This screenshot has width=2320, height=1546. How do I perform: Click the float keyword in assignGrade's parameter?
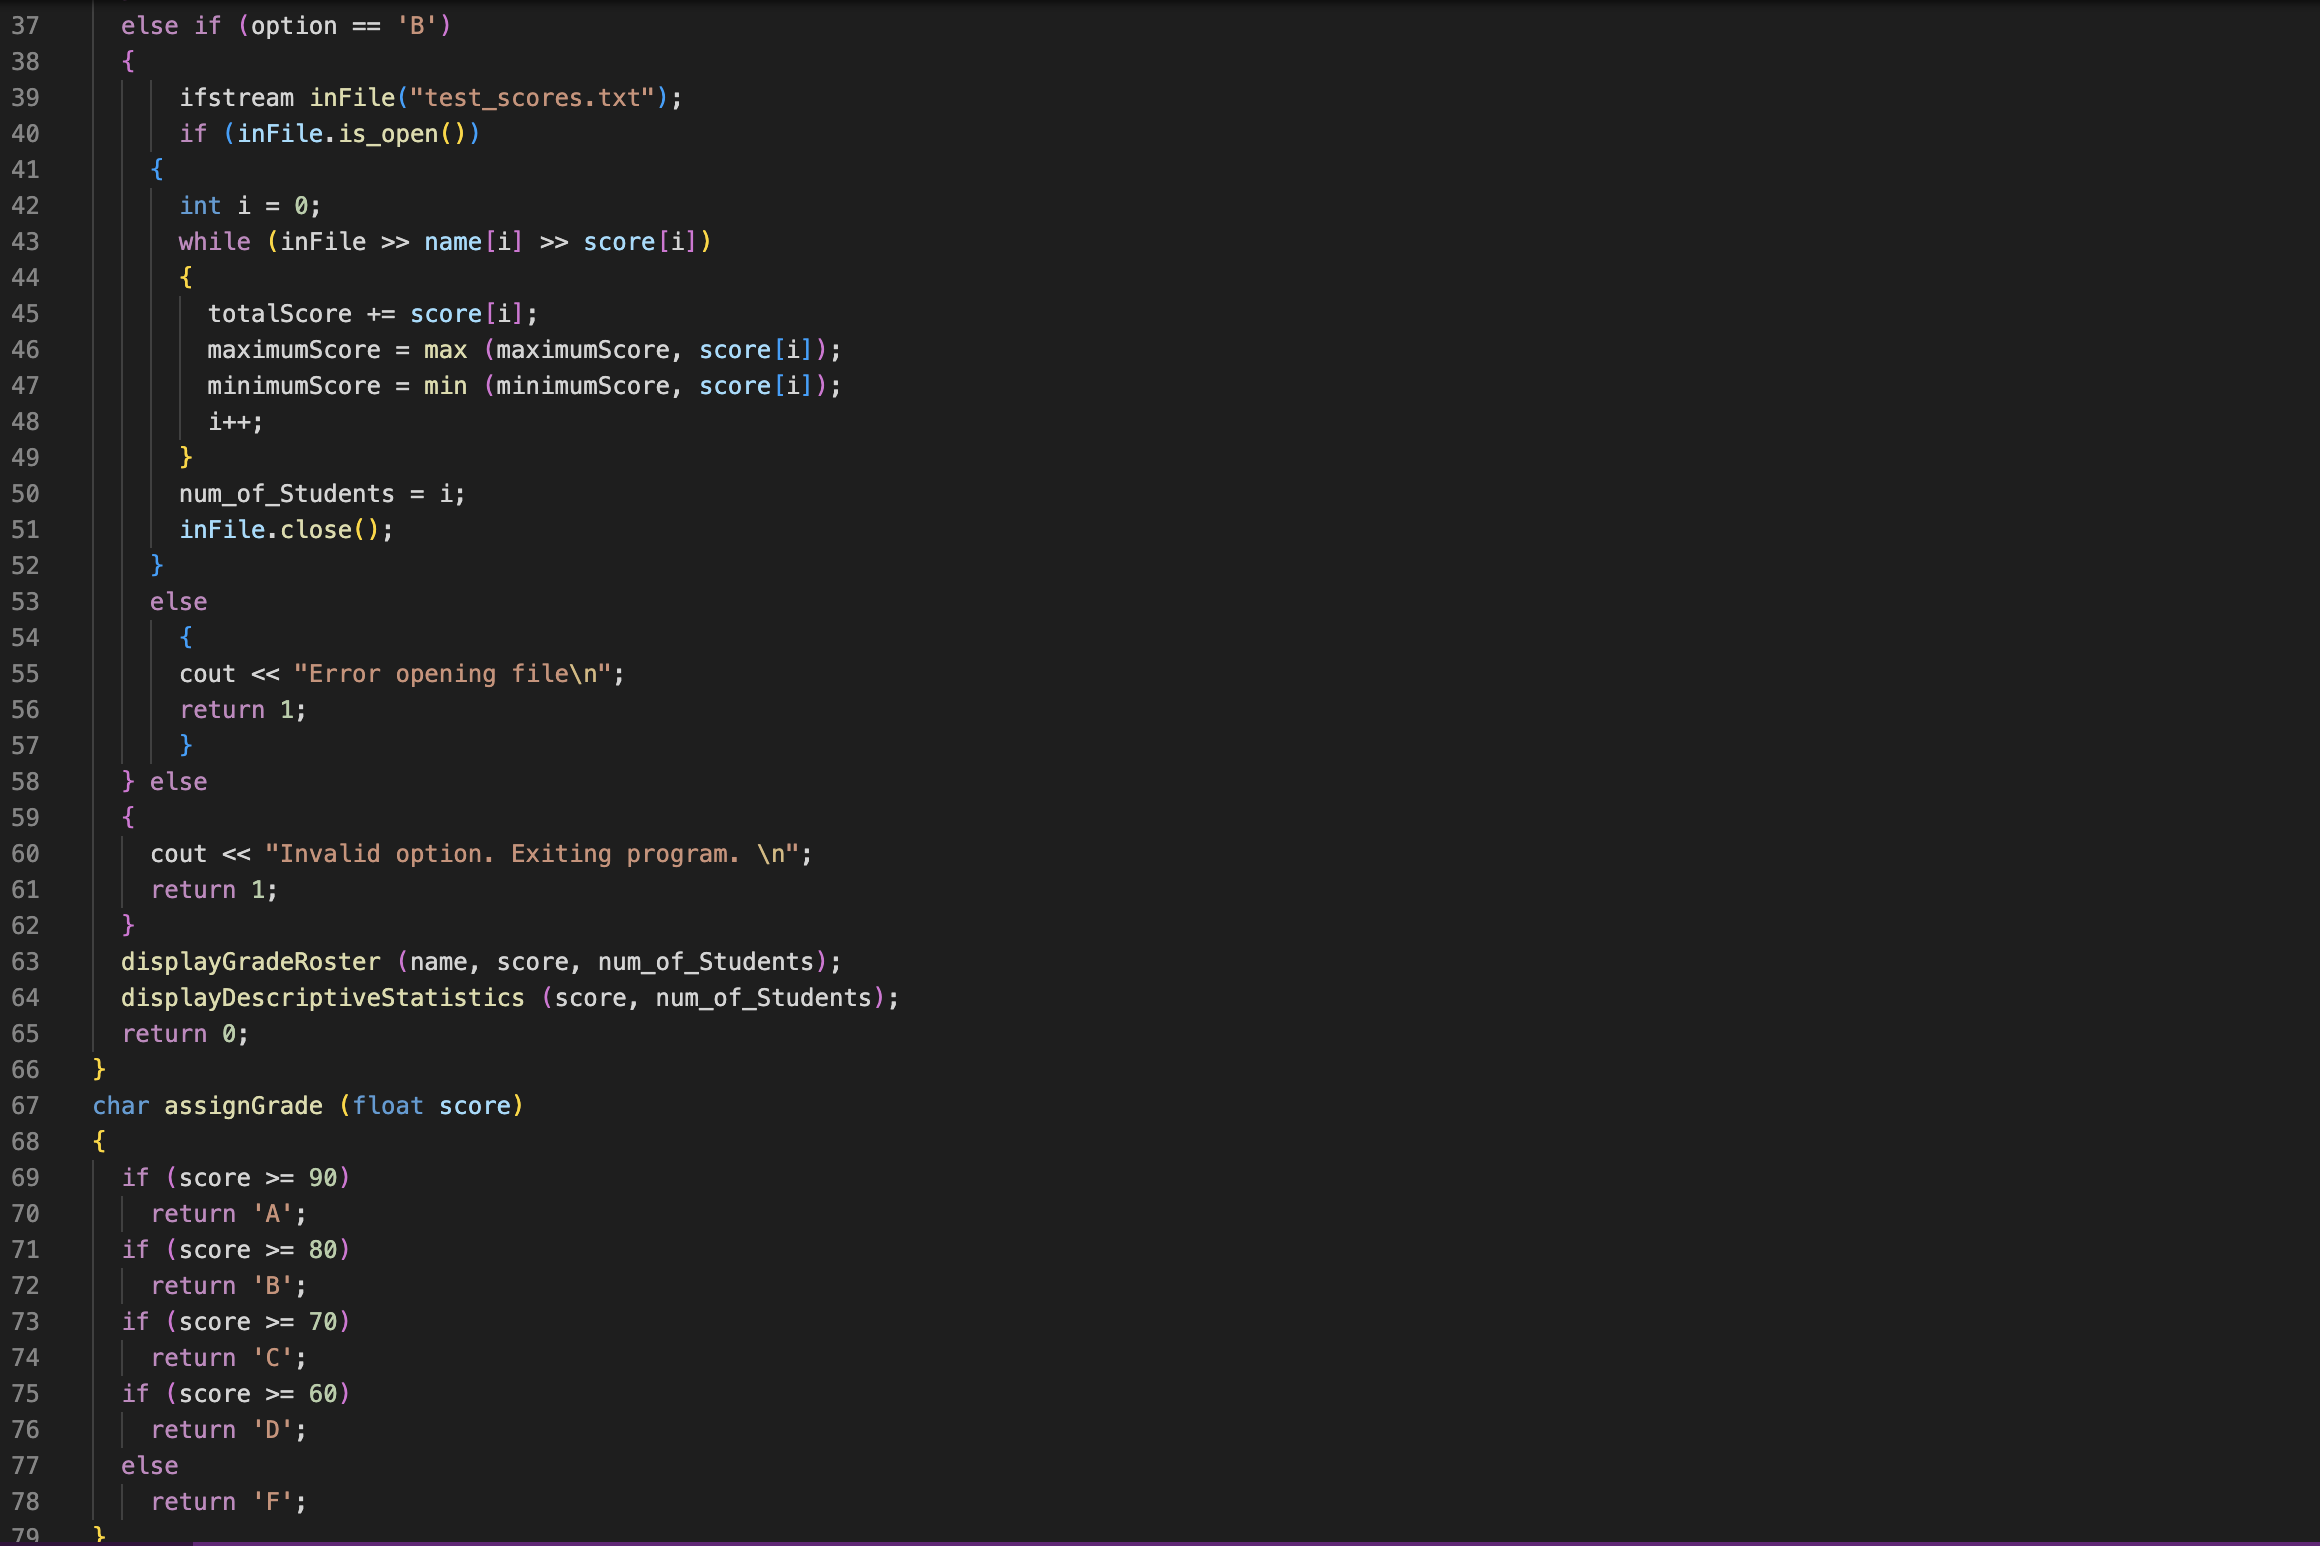(x=391, y=1105)
